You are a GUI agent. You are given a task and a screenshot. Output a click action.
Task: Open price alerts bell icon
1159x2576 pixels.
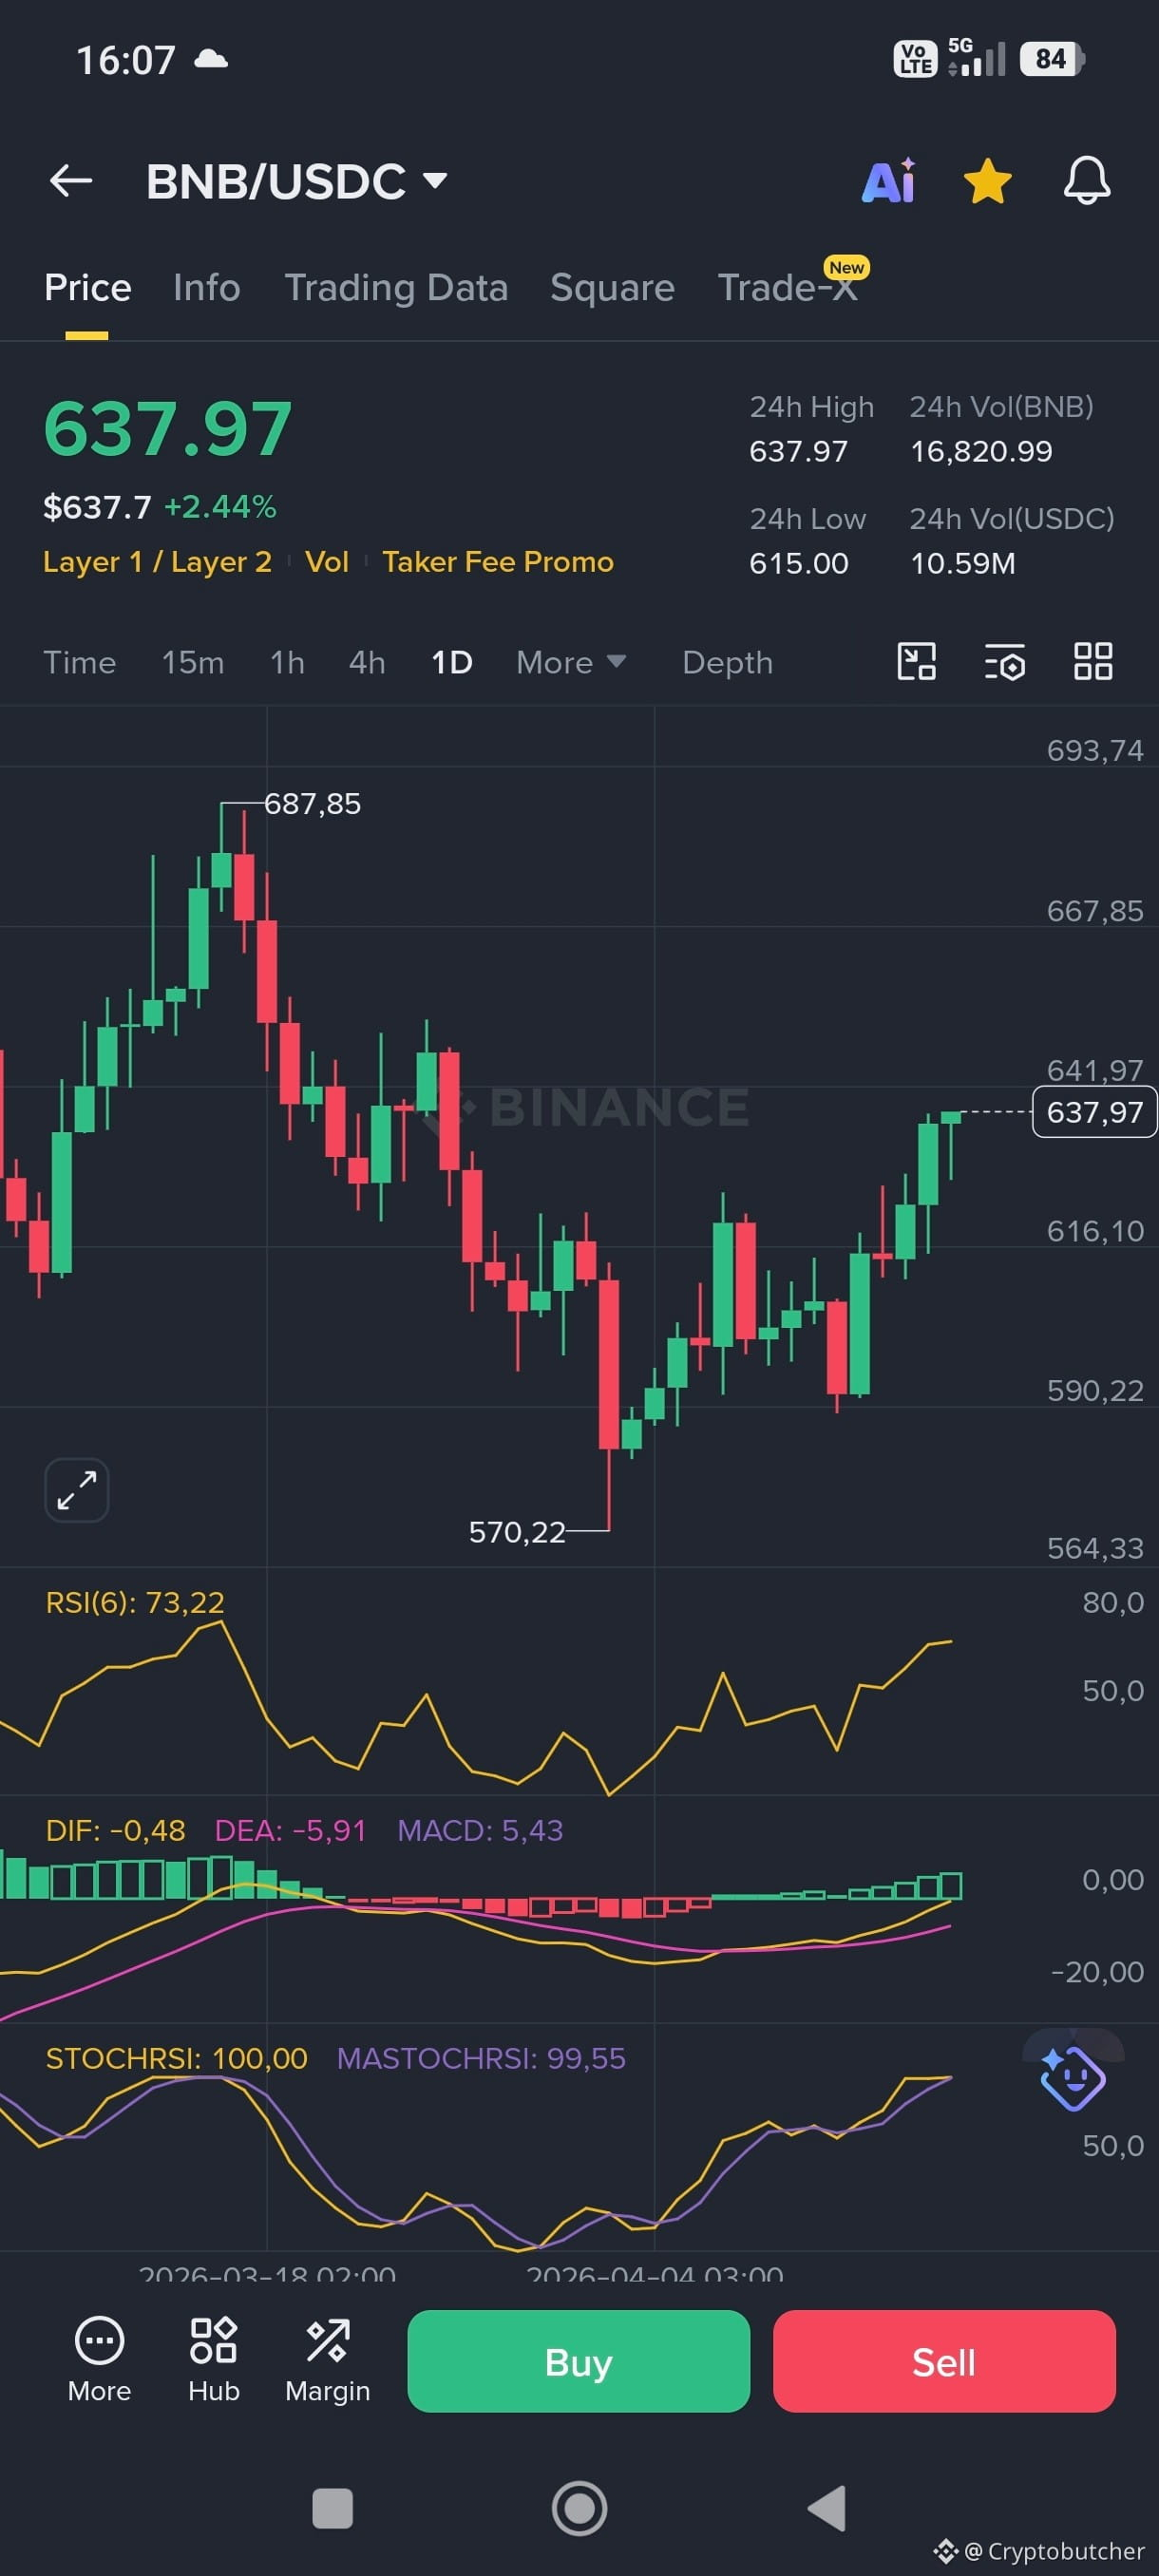click(1086, 181)
